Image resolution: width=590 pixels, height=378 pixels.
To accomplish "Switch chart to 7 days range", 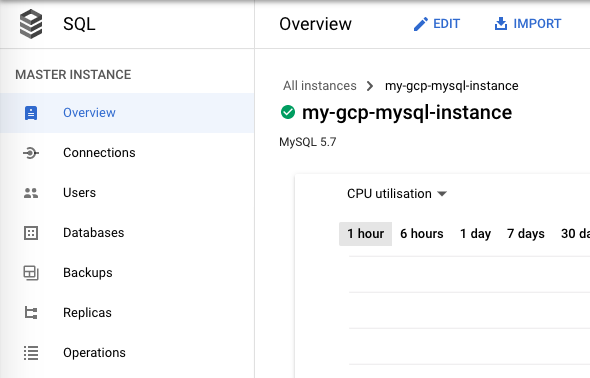I will click(526, 234).
